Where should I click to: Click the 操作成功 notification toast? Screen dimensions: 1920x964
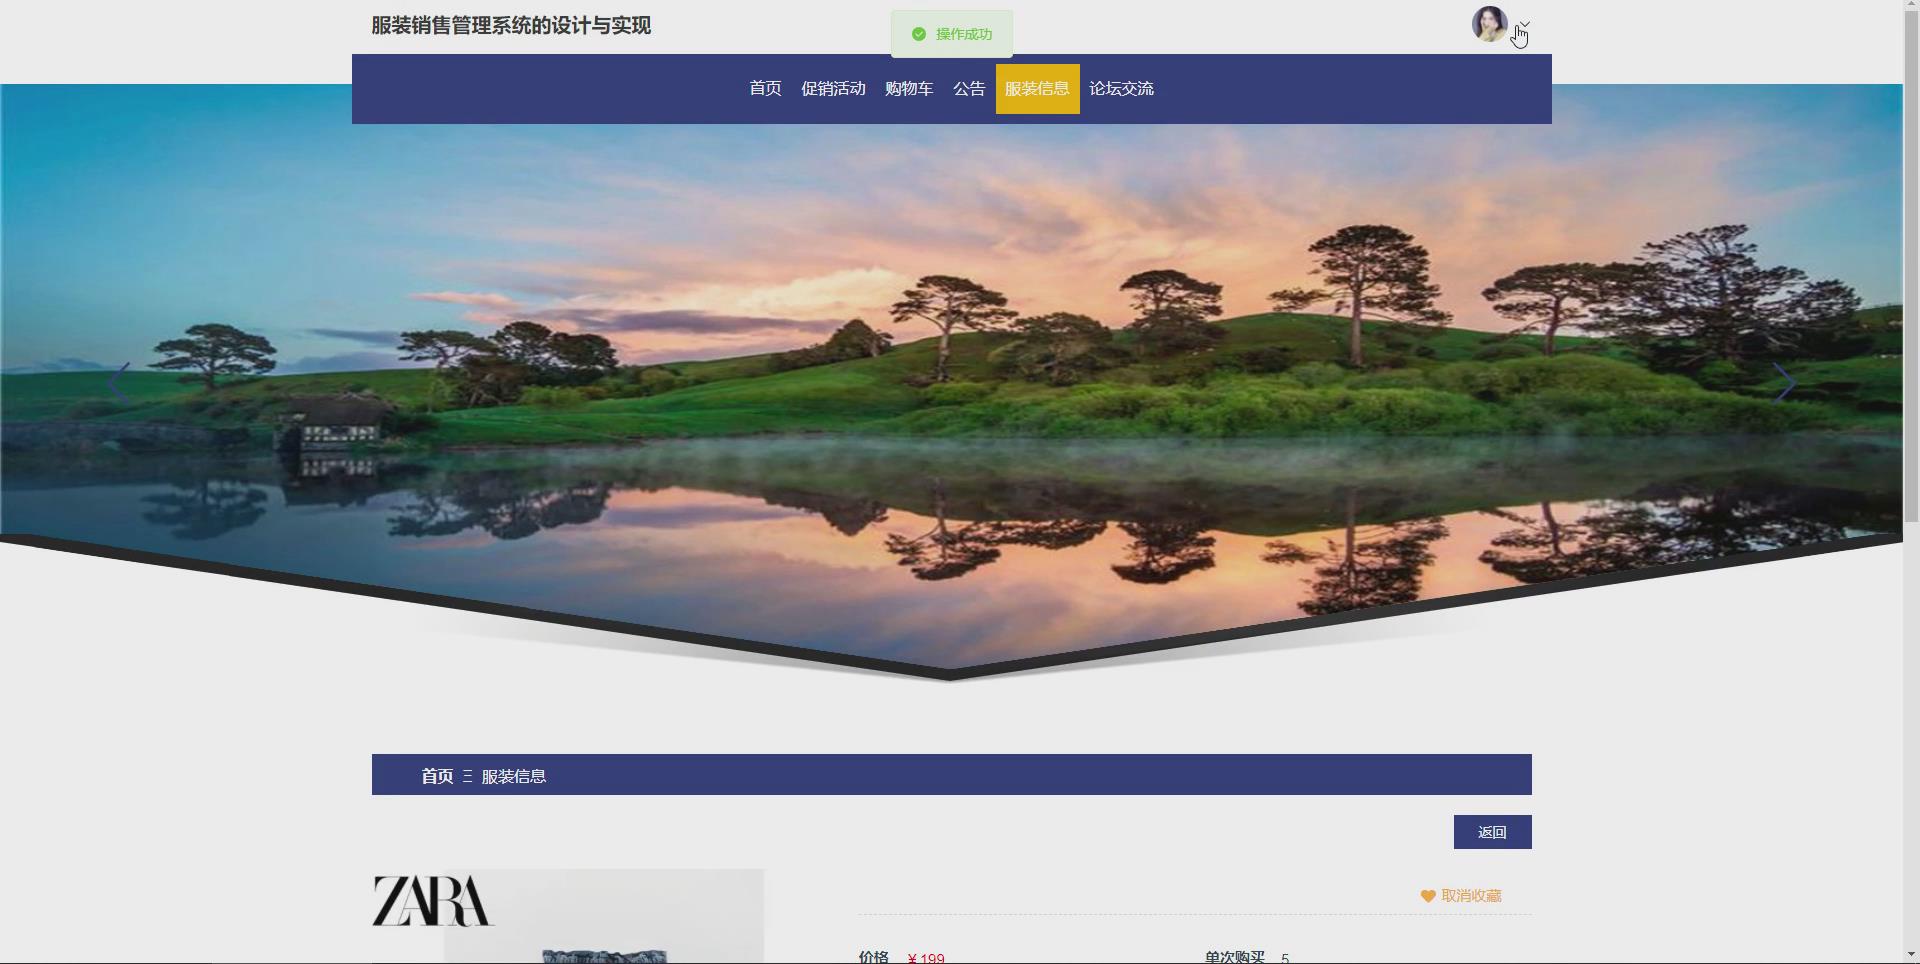[x=951, y=33]
